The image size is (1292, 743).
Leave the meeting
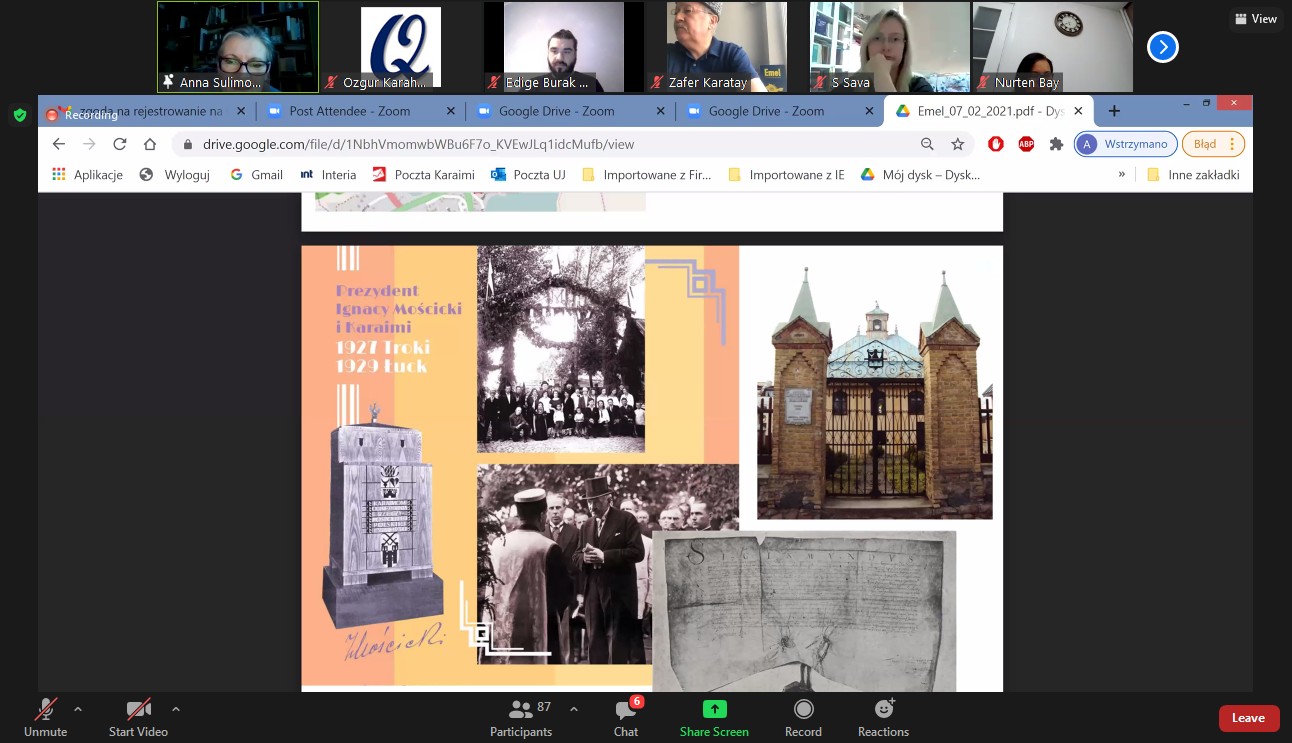click(1248, 718)
